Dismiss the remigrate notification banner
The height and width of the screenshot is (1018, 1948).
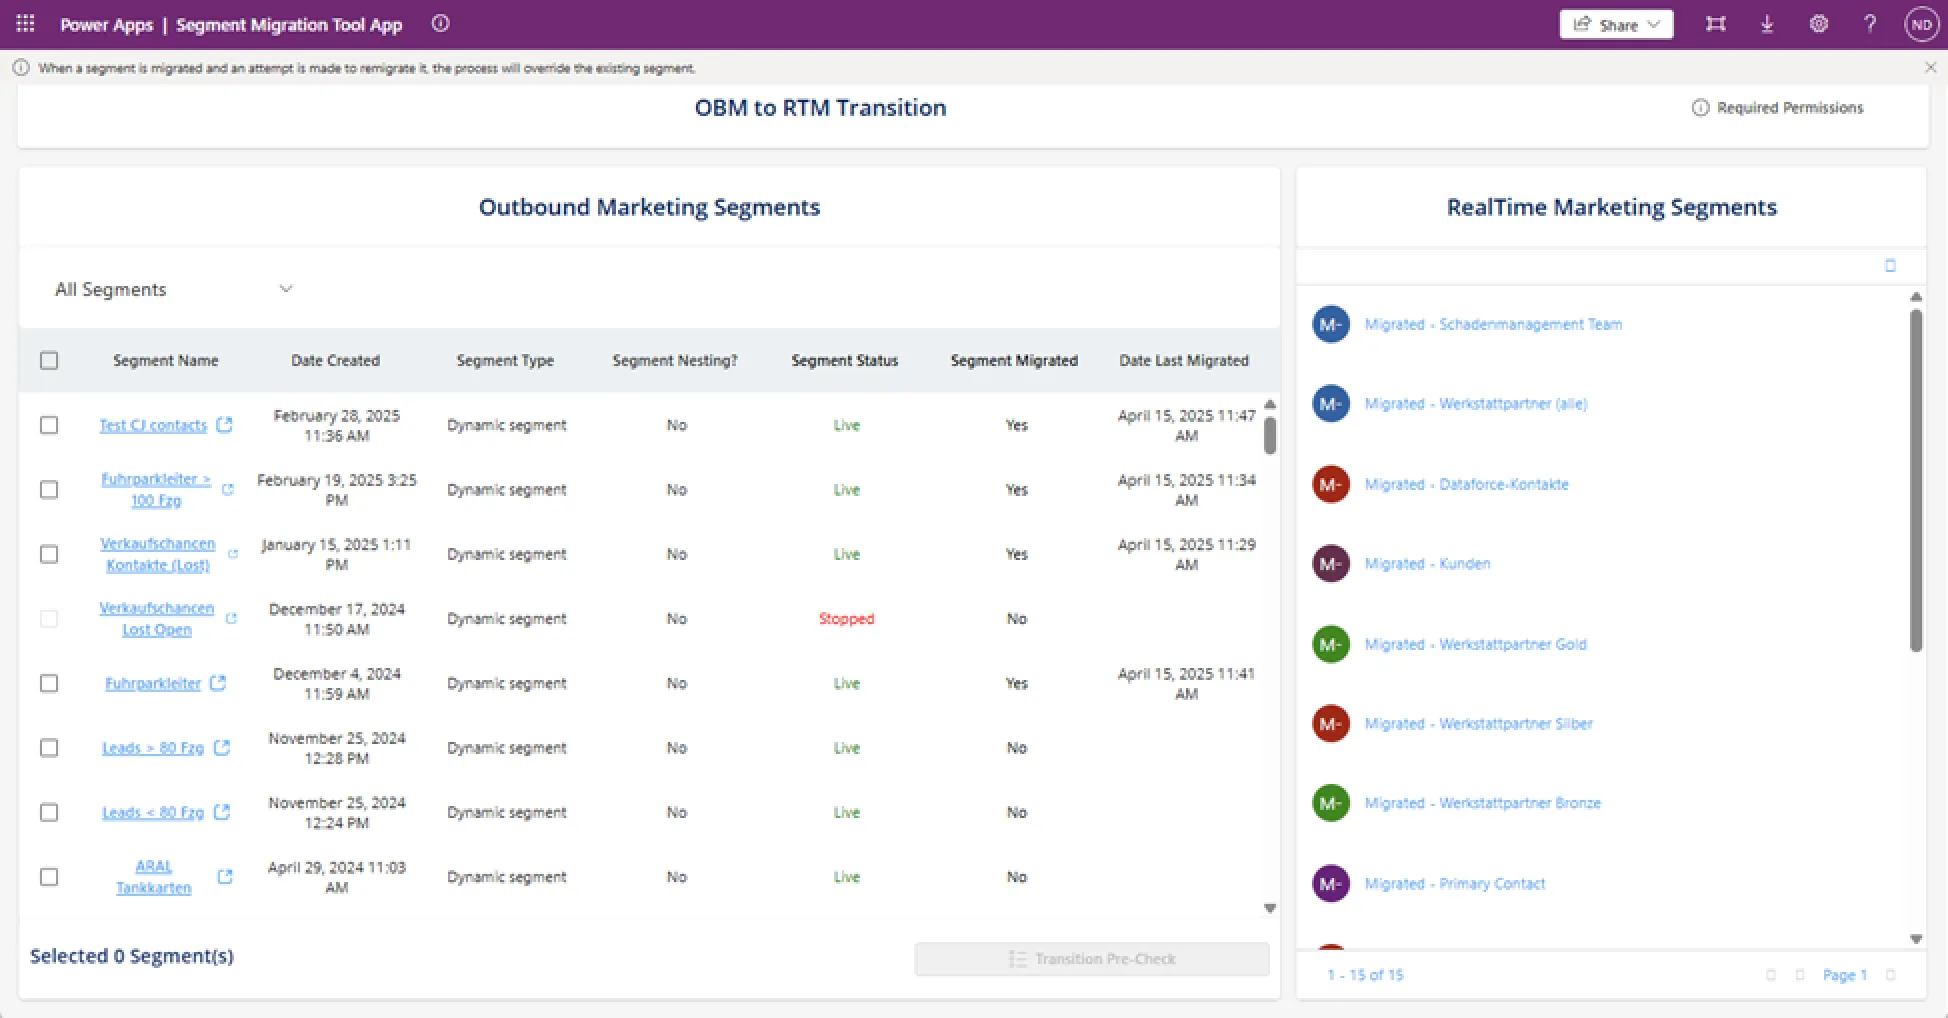[1930, 68]
